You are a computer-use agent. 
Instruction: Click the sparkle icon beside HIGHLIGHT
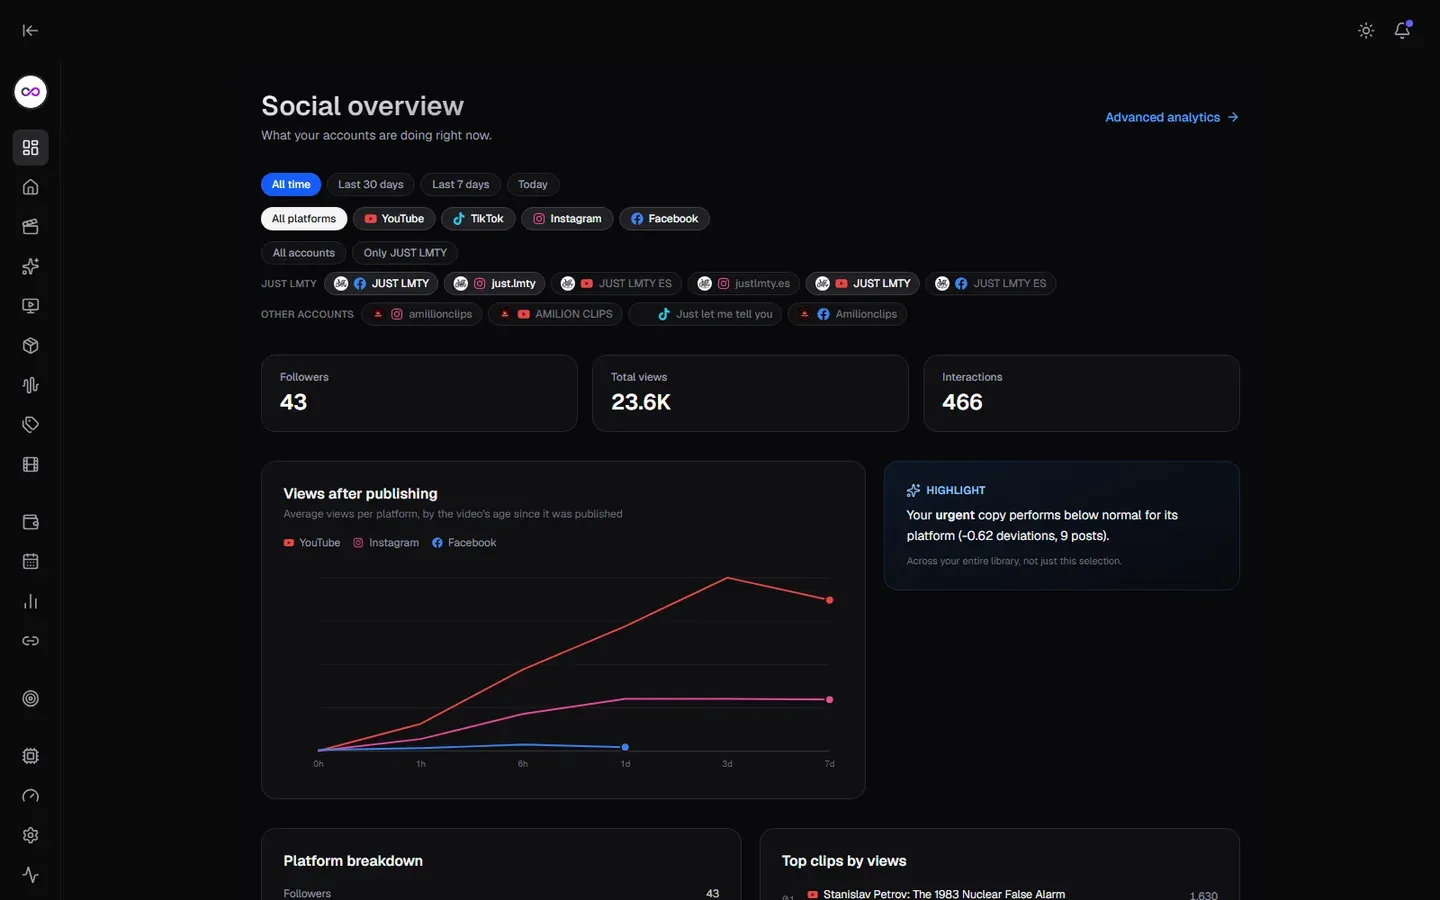click(913, 491)
